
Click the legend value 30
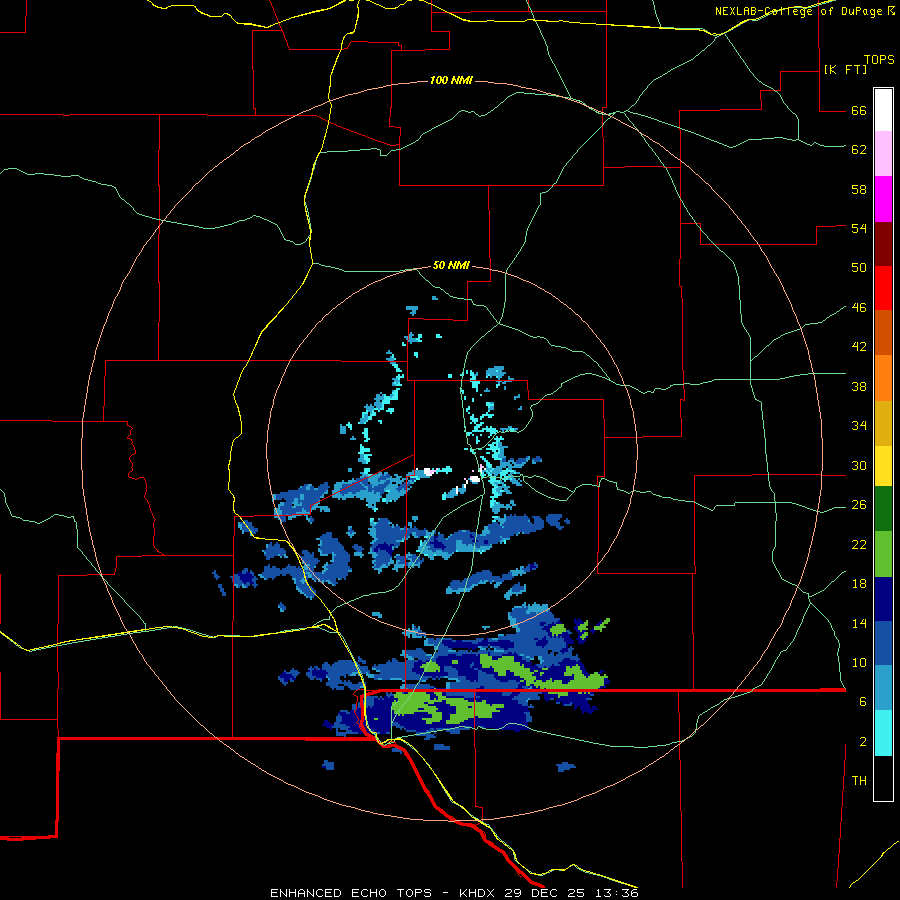click(x=859, y=465)
